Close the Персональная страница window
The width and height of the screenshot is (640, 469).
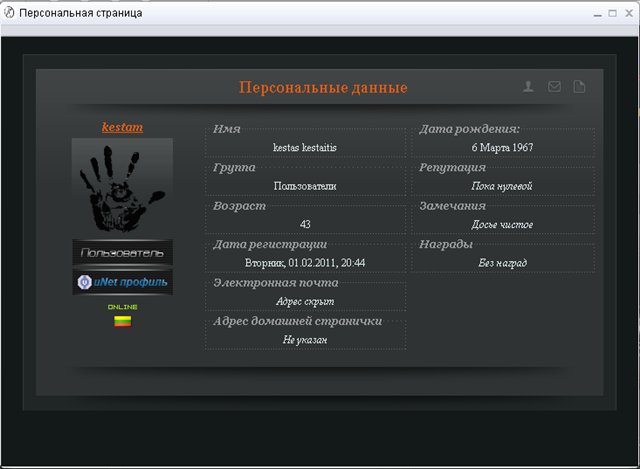click(629, 13)
